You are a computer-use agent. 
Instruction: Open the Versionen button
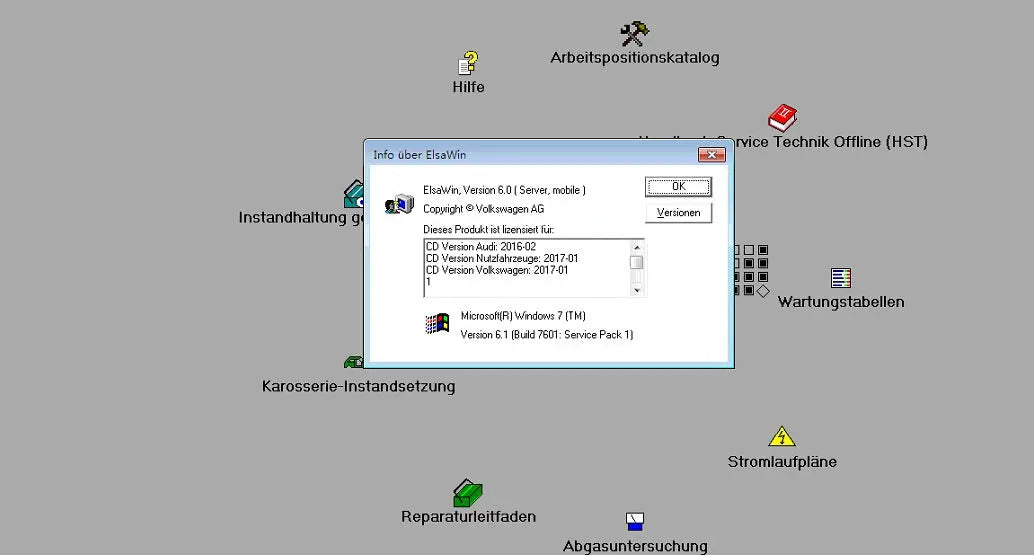pyautogui.click(x=678, y=213)
